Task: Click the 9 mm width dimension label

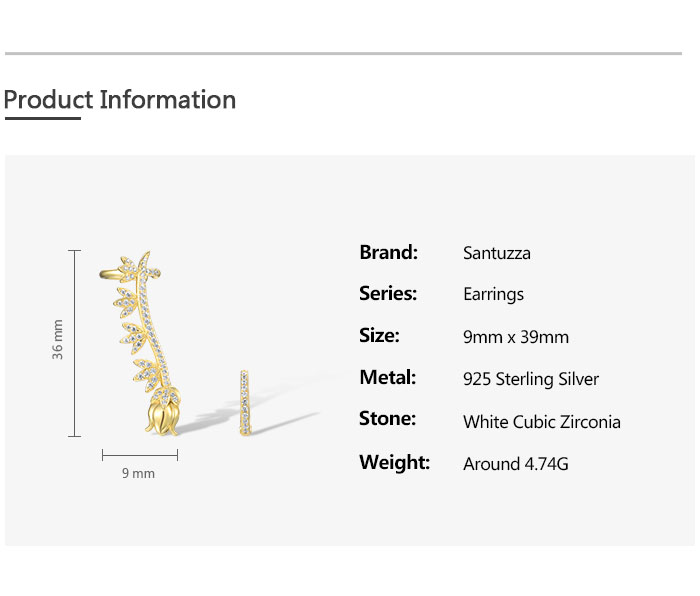Action: pyautogui.click(x=139, y=473)
